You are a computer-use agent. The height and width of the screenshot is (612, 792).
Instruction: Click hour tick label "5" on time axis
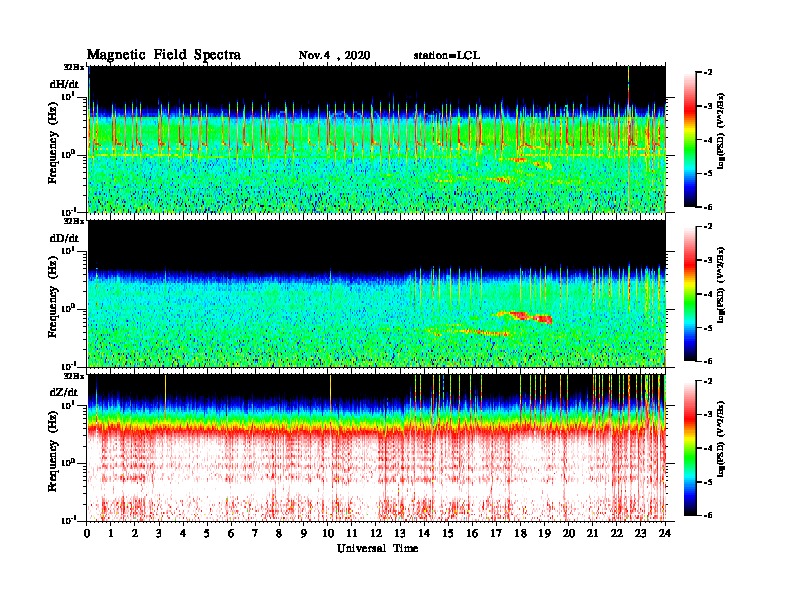coord(207,533)
